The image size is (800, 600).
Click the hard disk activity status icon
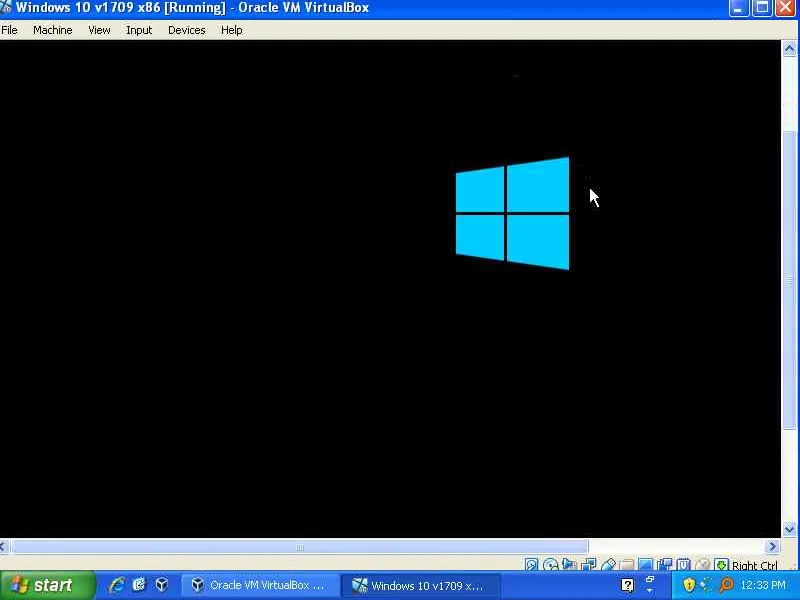pyautogui.click(x=532, y=564)
